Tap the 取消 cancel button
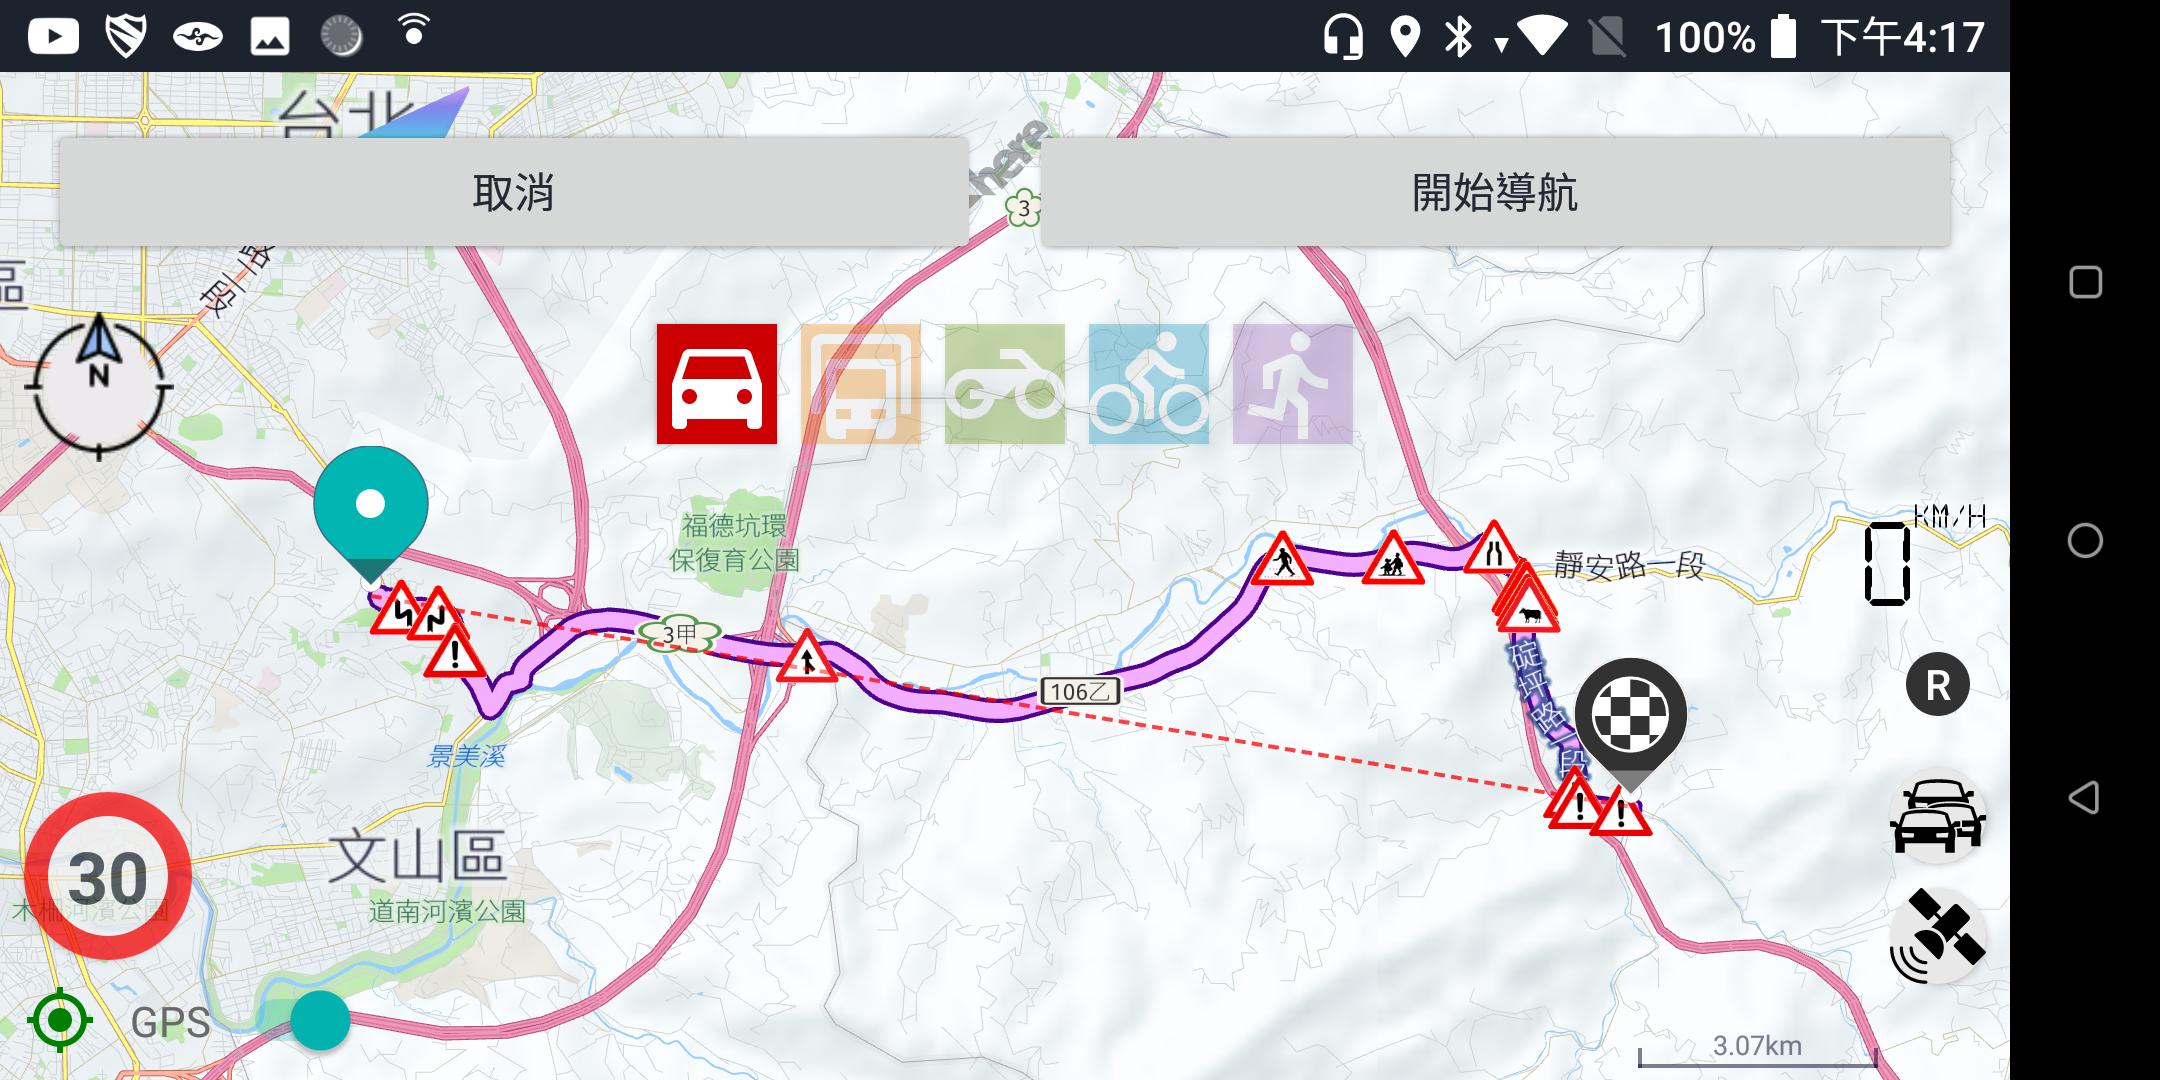2160x1080 pixels. tap(514, 192)
